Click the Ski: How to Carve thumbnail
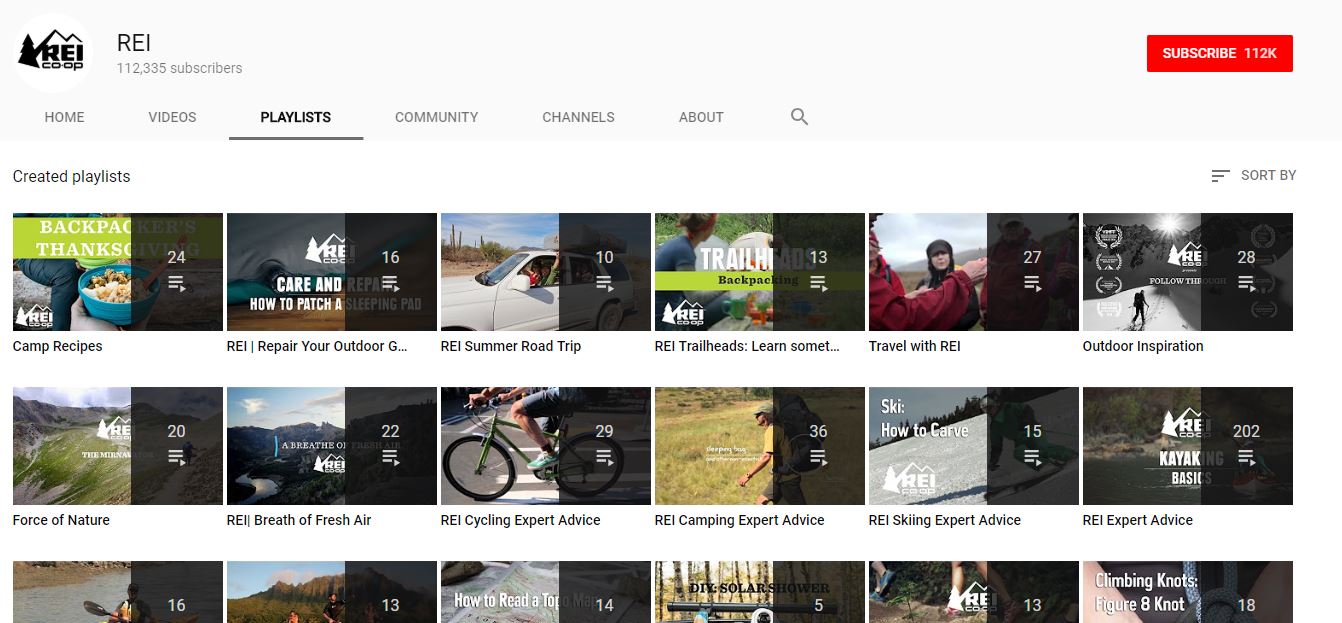The image size is (1342, 623). (x=974, y=446)
